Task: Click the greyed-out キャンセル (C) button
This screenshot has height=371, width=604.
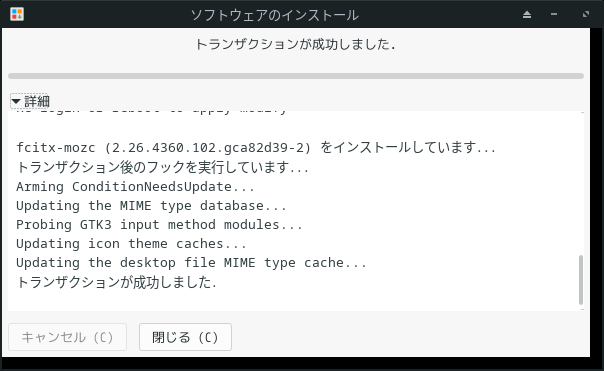Action: pyautogui.click(x=67, y=337)
